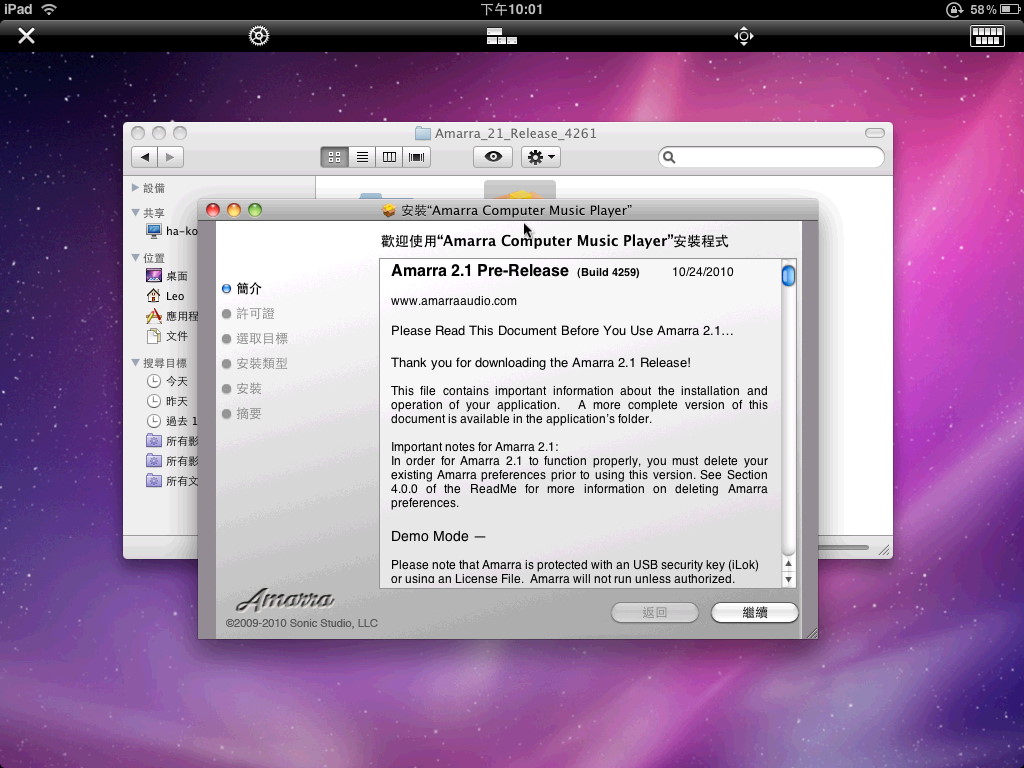Screen dimensions: 1024x768
Task: Collapse the 搜尋目標 sidebar section
Action: pos(135,362)
